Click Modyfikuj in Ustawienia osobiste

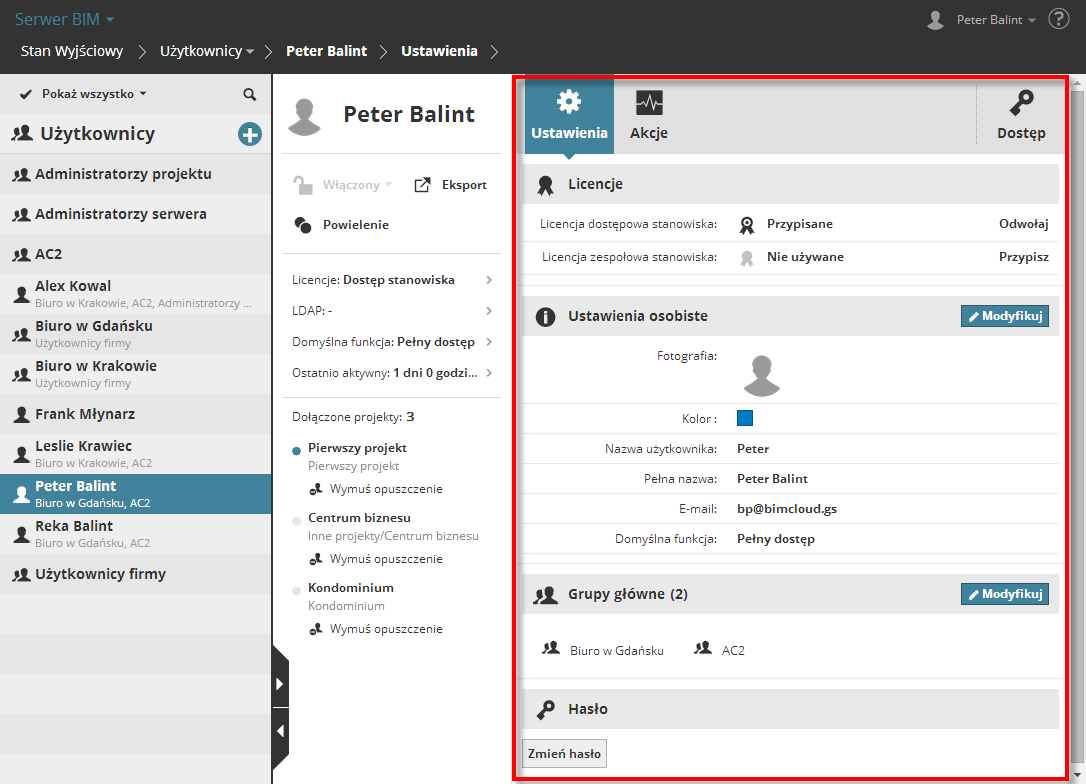(1004, 316)
